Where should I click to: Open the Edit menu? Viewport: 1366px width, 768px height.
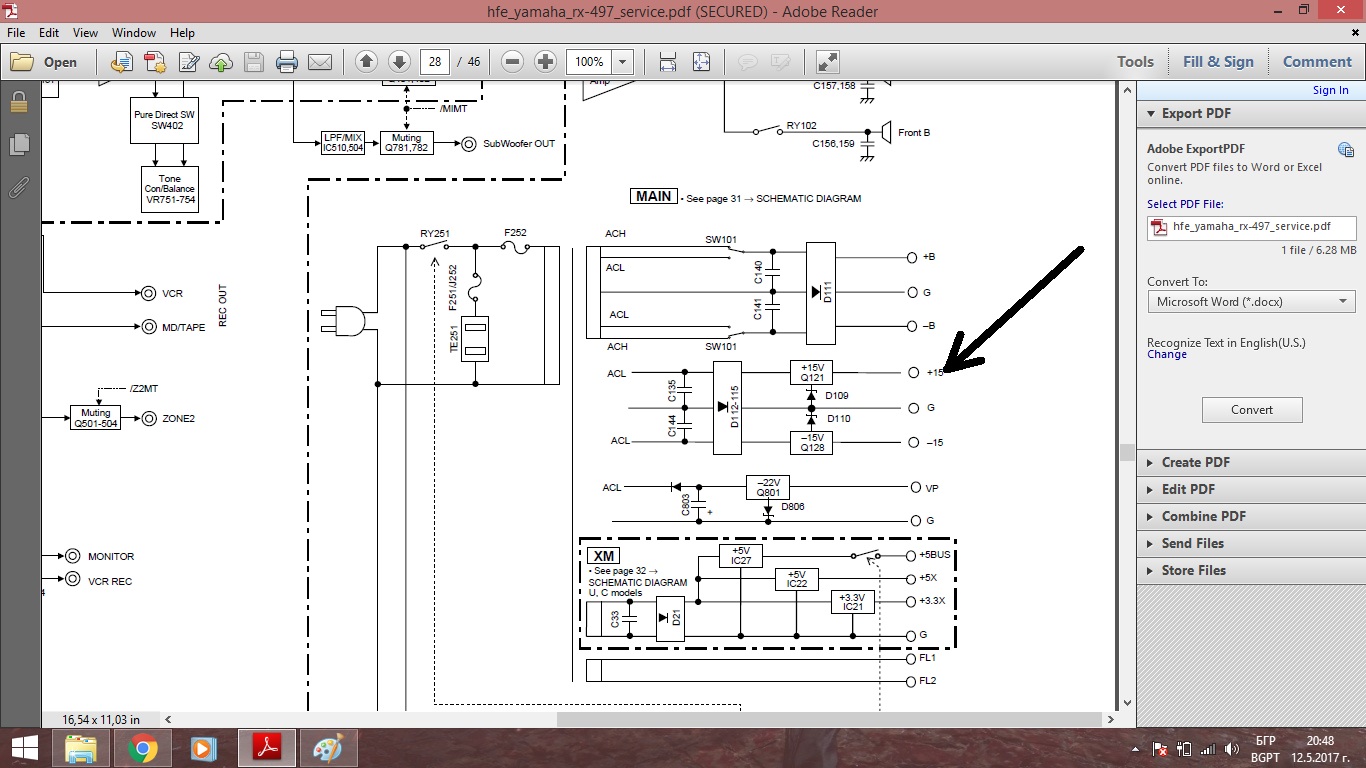pyautogui.click(x=49, y=33)
